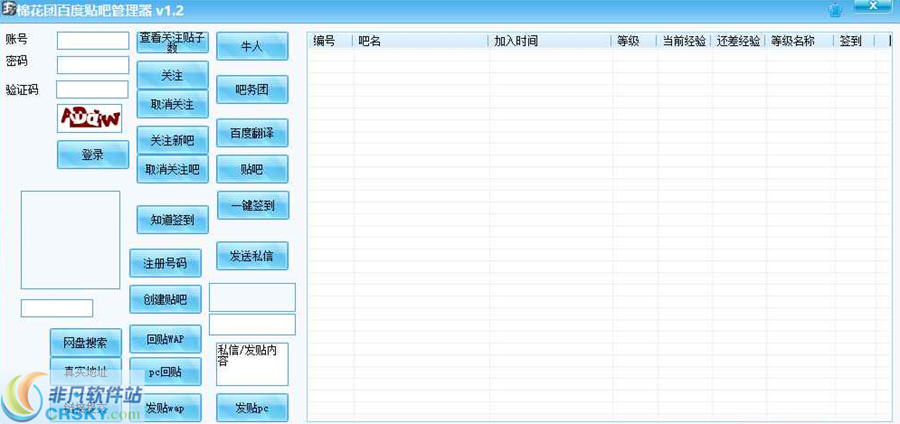Sort by the 签到 column header

coord(854,41)
